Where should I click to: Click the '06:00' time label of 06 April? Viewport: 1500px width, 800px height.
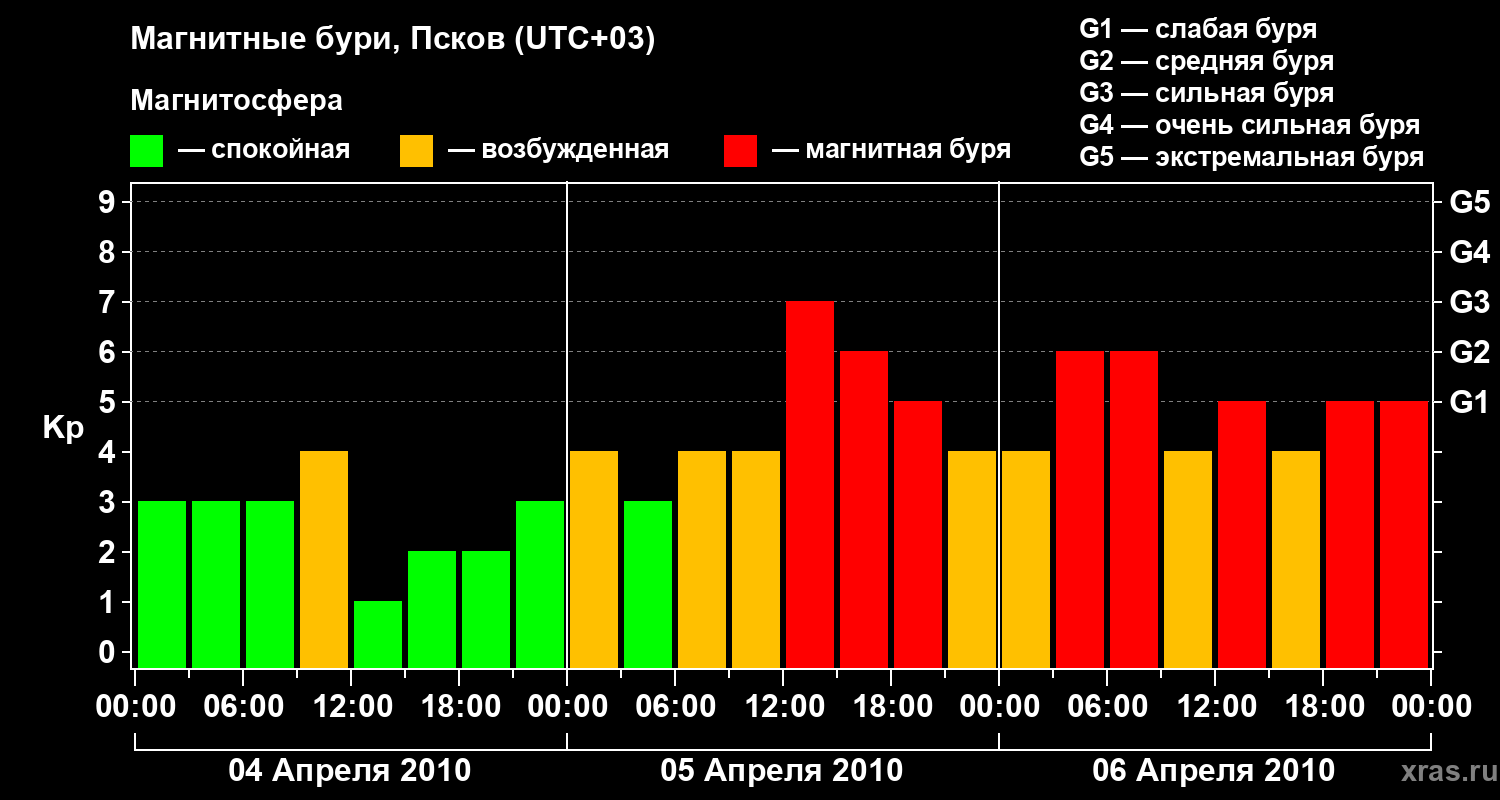(x=1106, y=707)
